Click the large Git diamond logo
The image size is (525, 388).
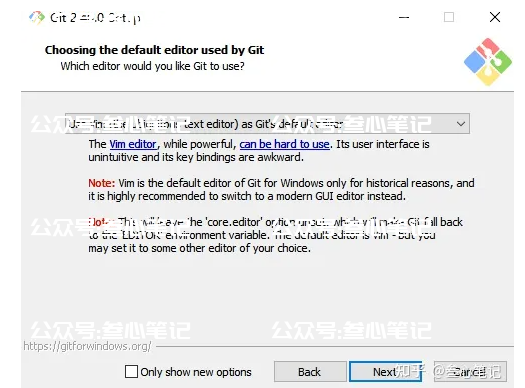[488, 62]
